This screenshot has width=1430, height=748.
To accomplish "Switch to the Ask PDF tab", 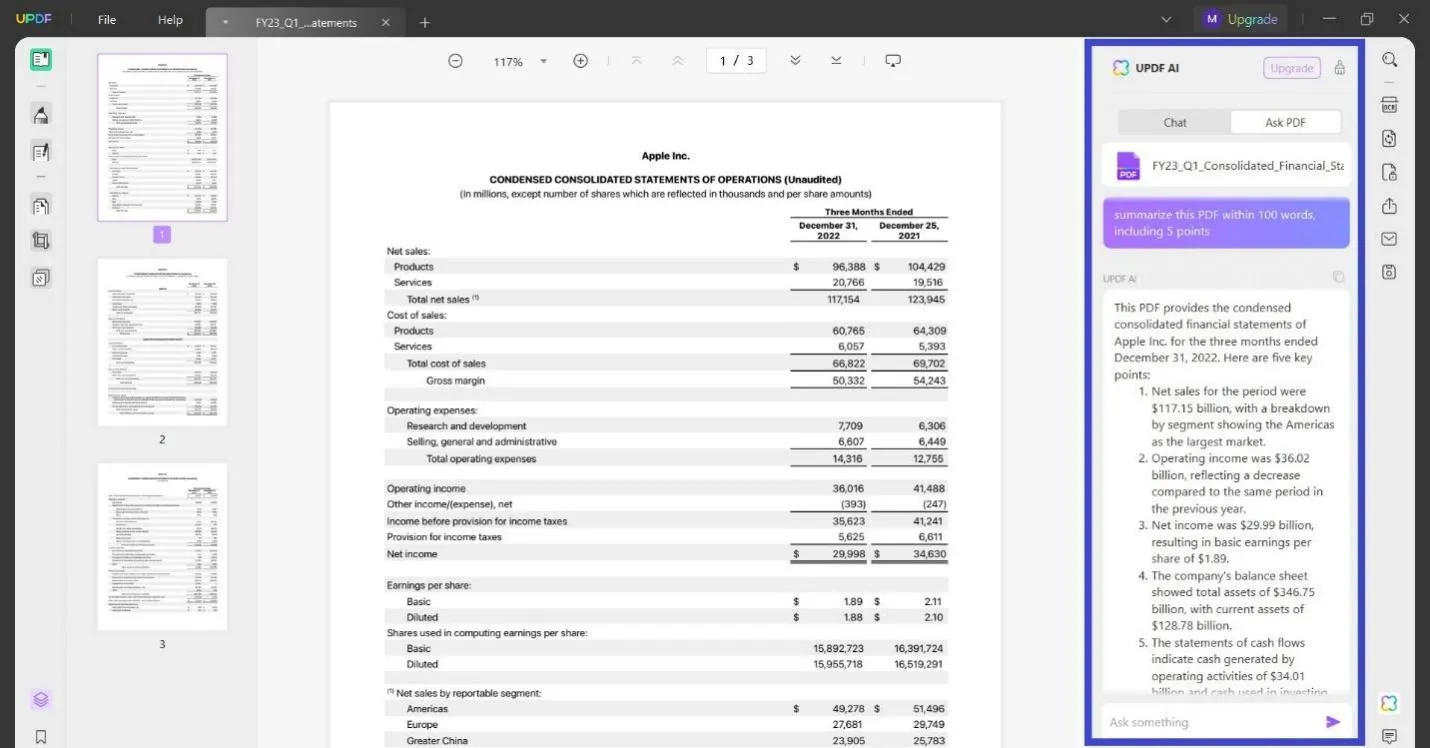I will click(x=1286, y=122).
